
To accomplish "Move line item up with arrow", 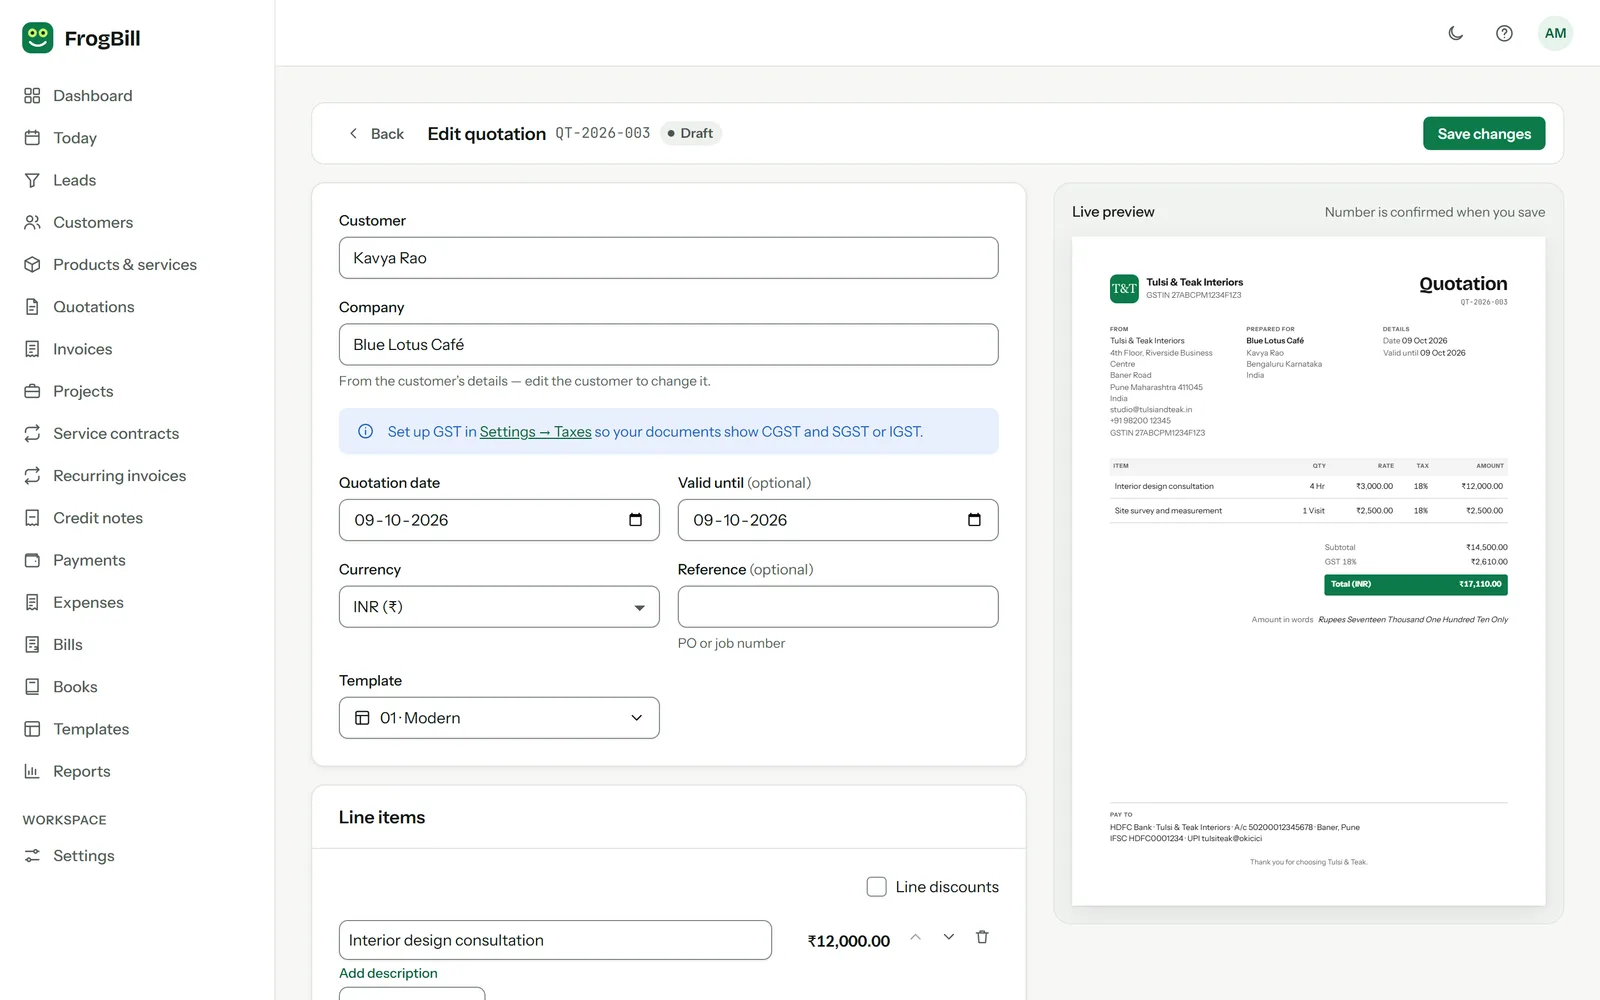I will (x=915, y=937).
